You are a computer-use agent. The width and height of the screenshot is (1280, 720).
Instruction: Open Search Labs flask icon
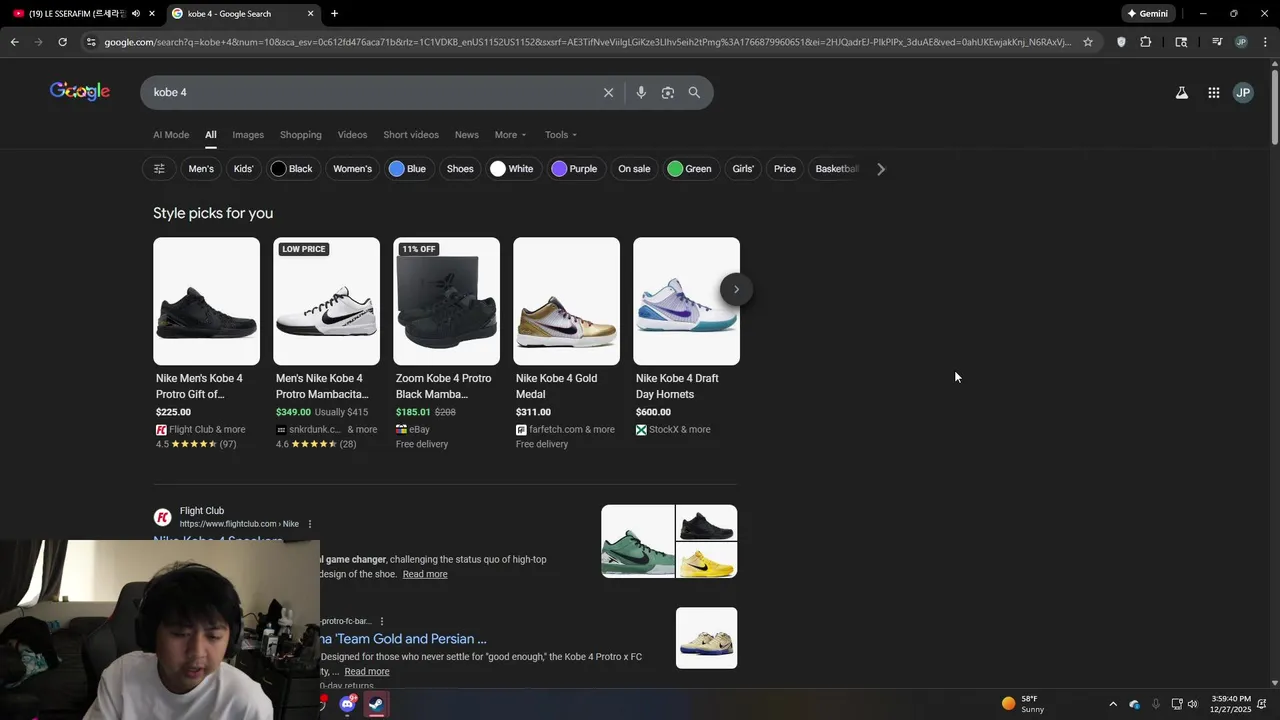[1181, 93]
